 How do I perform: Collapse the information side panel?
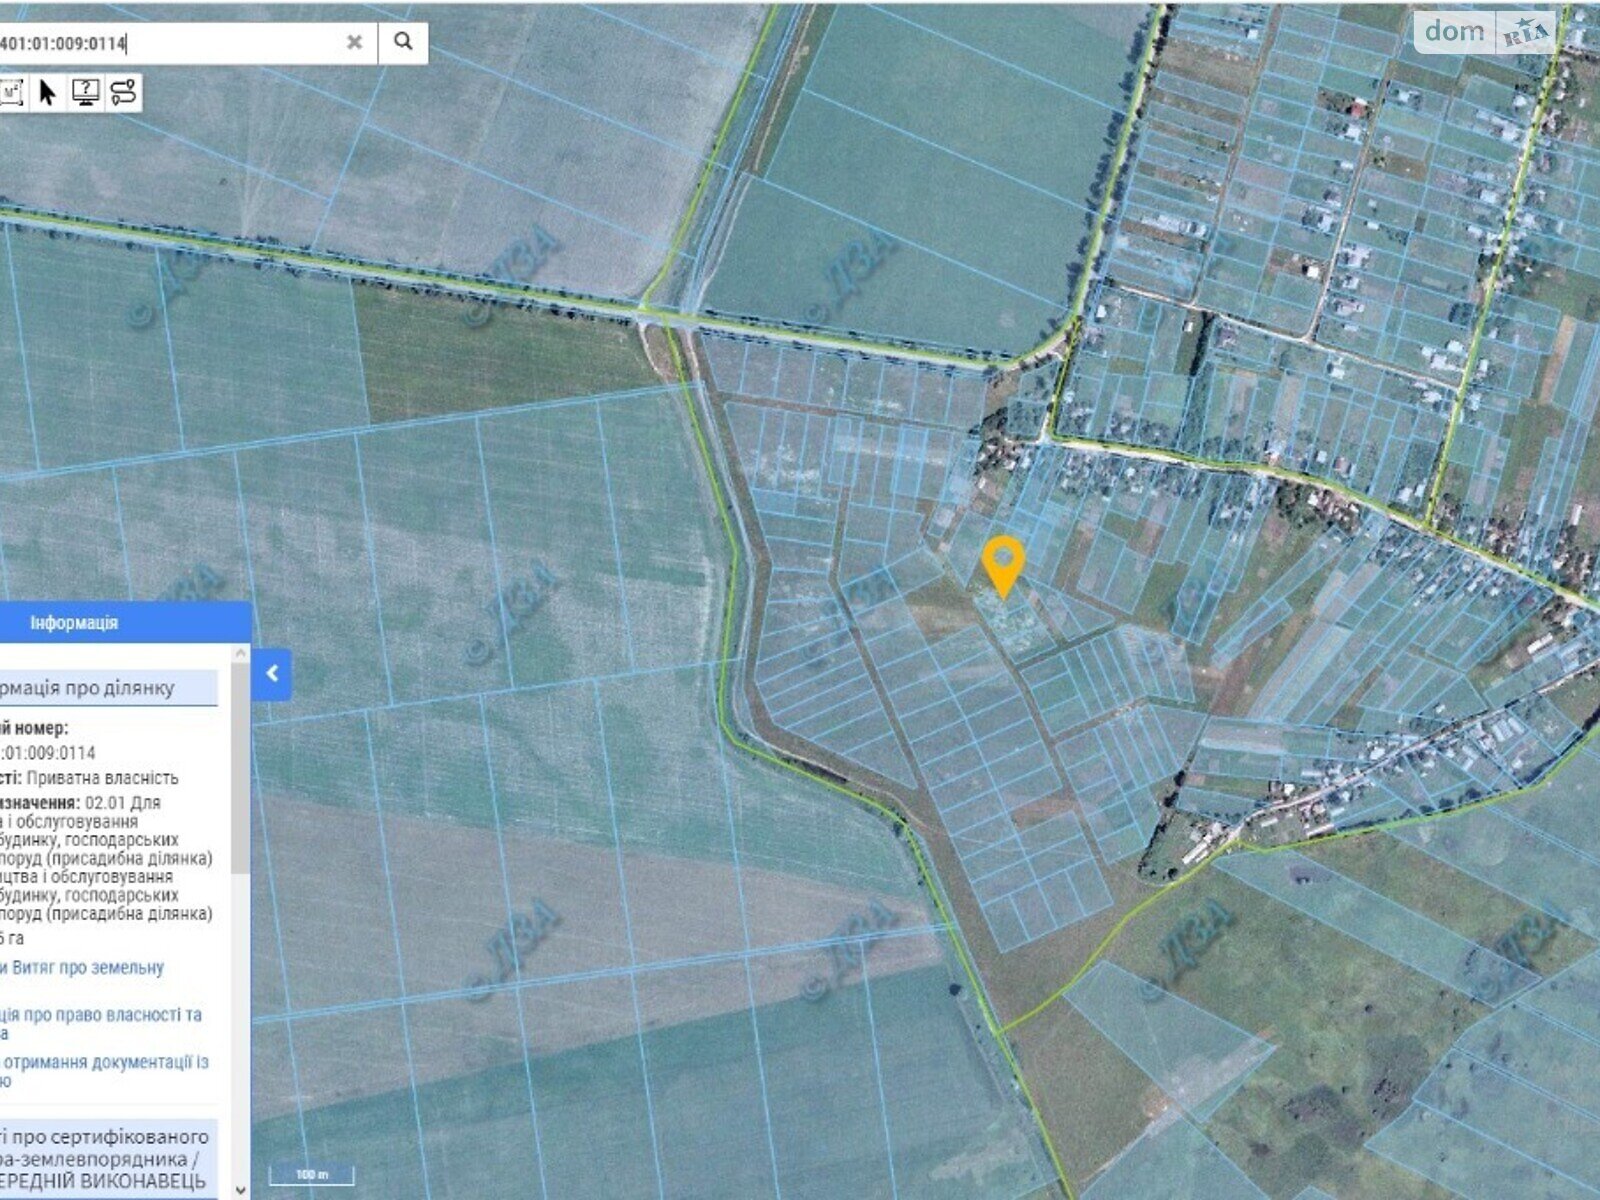272,674
